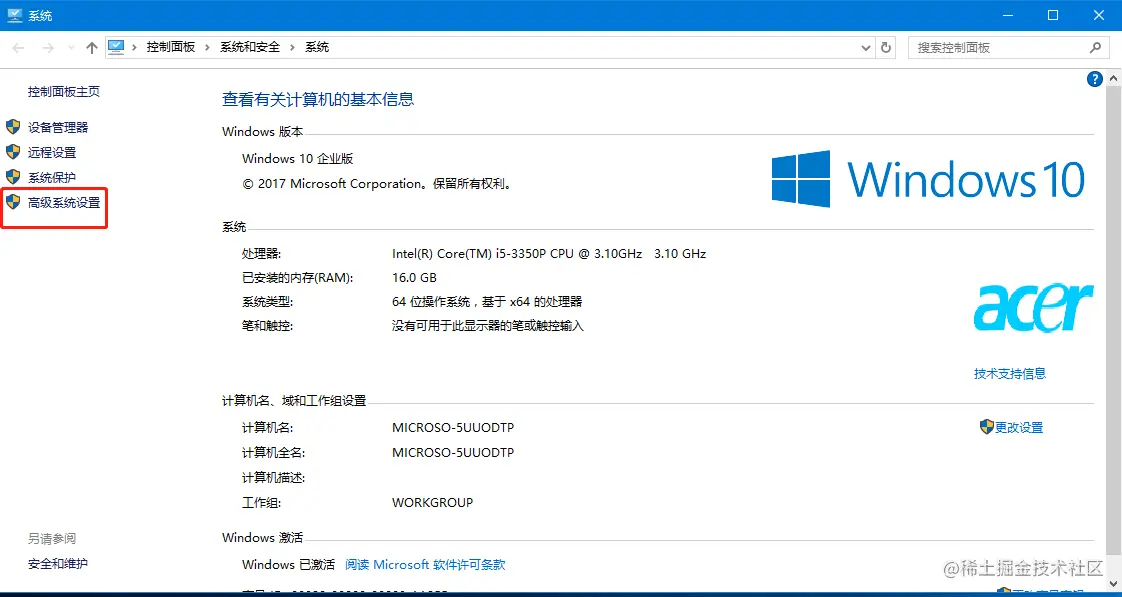
Task: Open 高级系统设置 link
Action: (x=64, y=203)
